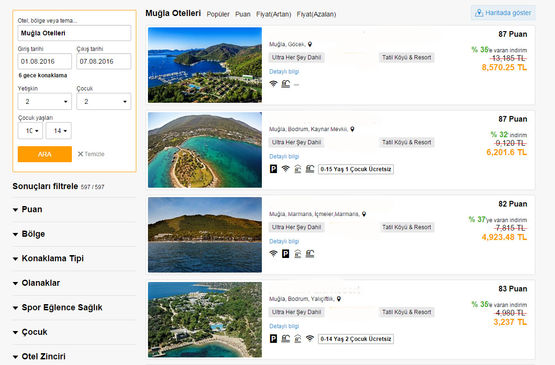Open the Marmaris hotel photo thumbnail
555x365 pixels.
pyautogui.click(x=205, y=235)
